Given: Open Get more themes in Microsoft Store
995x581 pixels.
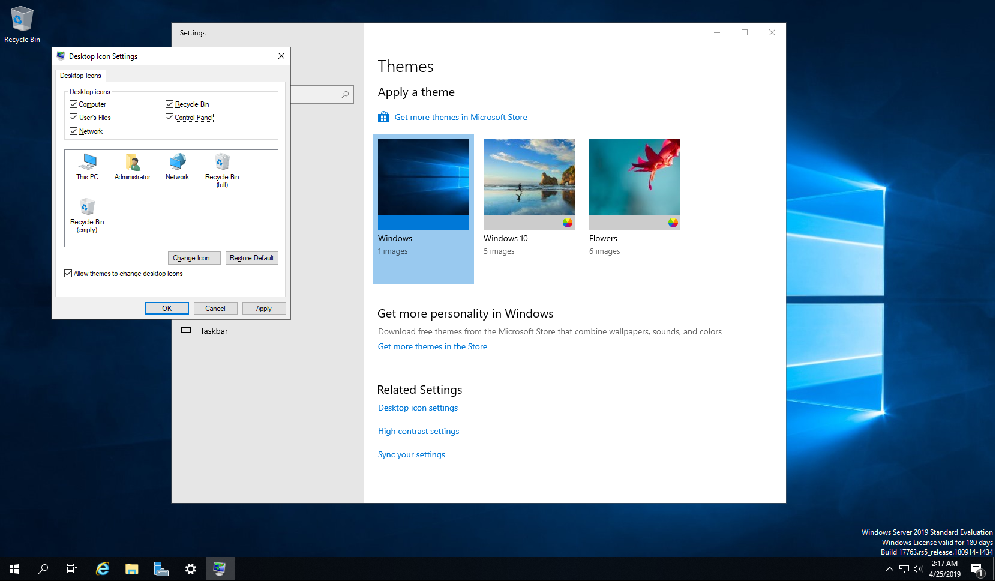Looking at the screenshot, I should pyautogui.click(x=462, y=116).
